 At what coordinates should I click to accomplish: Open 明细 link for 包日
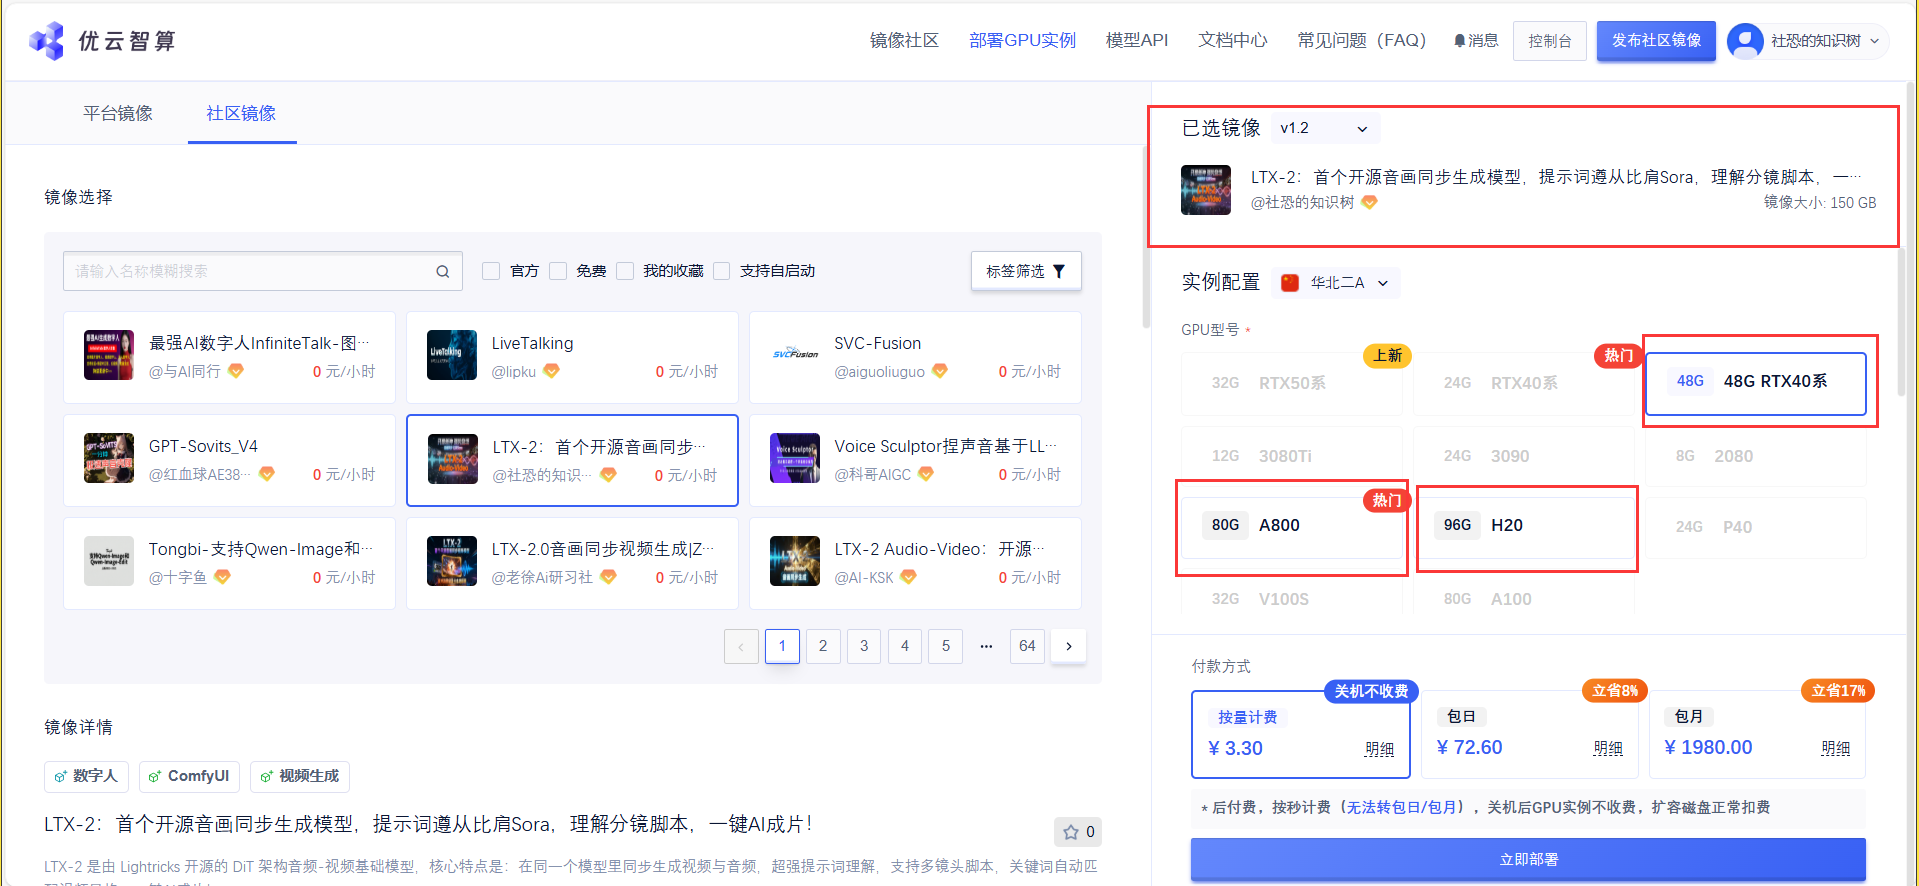click(x=1608, y=748)
